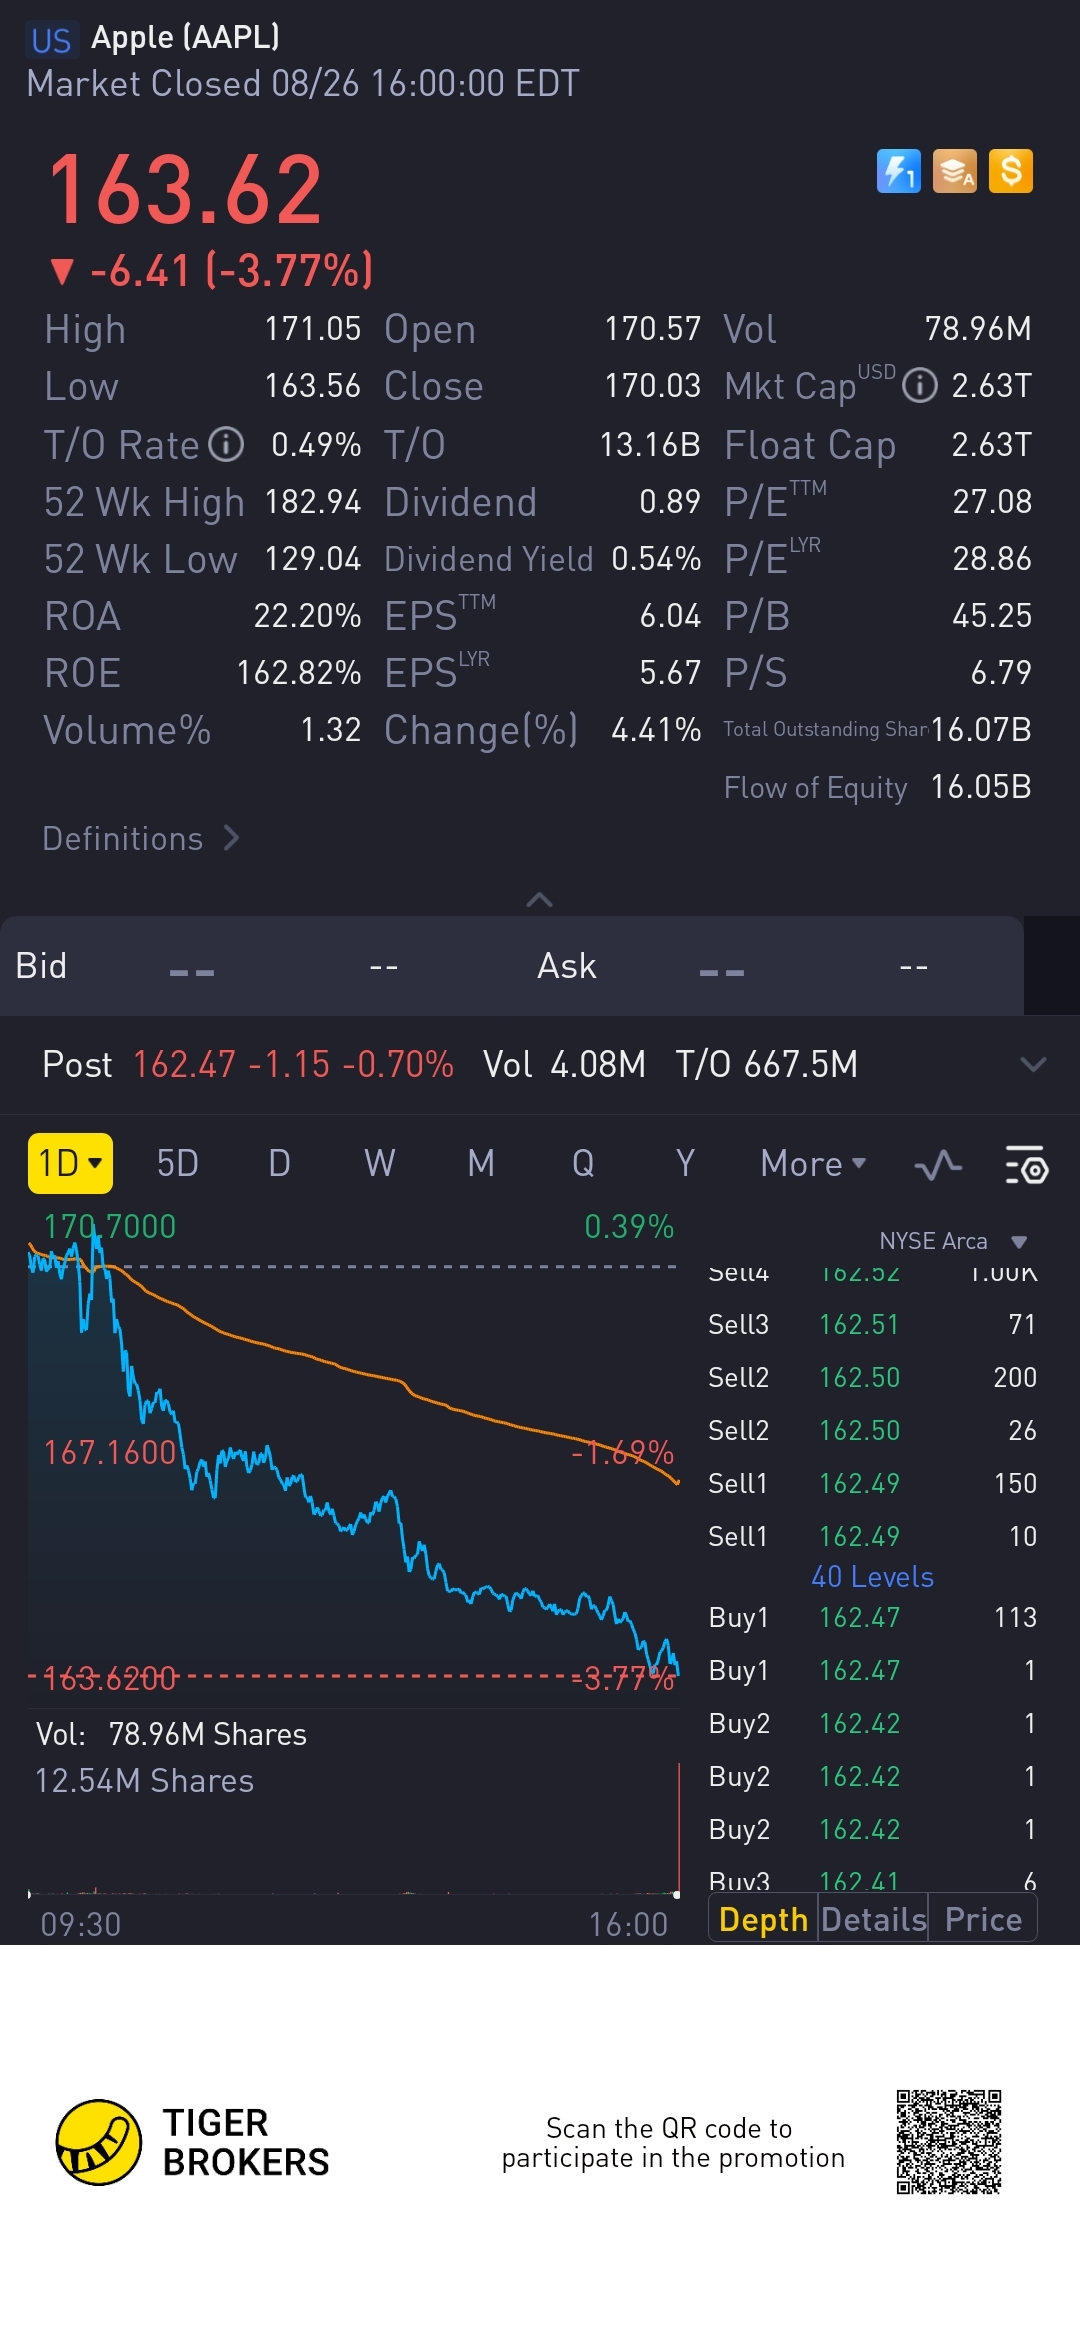This screenshot has width=1080, height=2340.
Task: Tap Sell2 row with quantity 200
Action: pos(872,1377)
